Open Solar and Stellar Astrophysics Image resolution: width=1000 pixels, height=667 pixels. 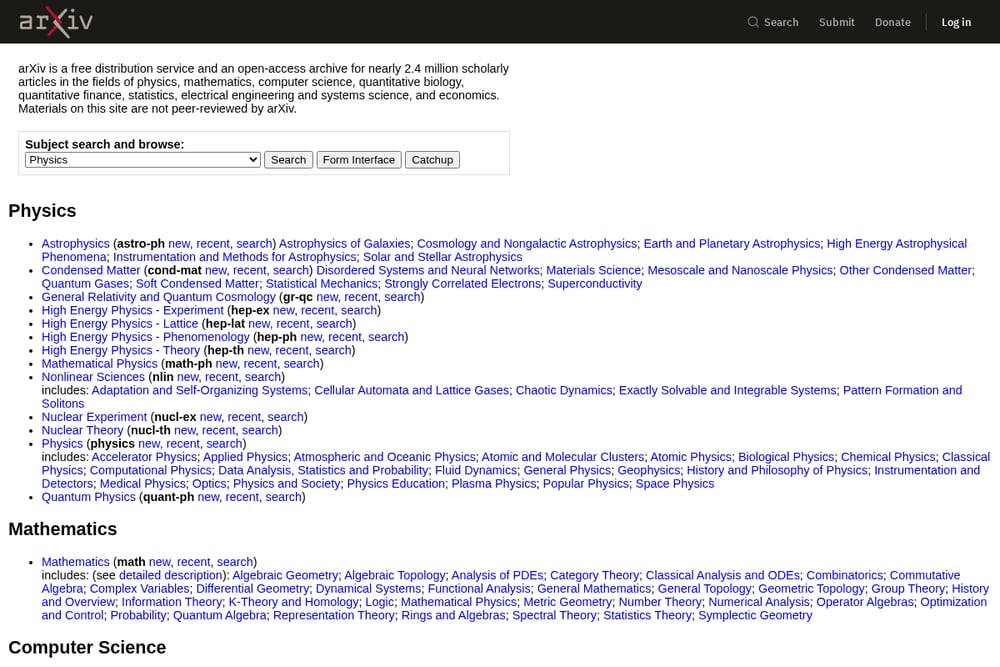point(443,257)
